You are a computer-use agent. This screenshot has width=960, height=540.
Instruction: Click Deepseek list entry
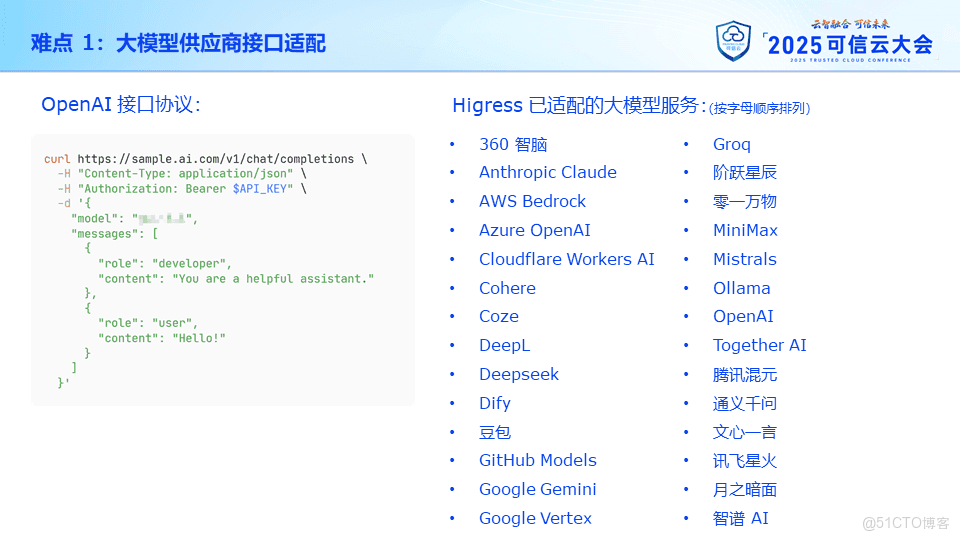coord(519,374)
